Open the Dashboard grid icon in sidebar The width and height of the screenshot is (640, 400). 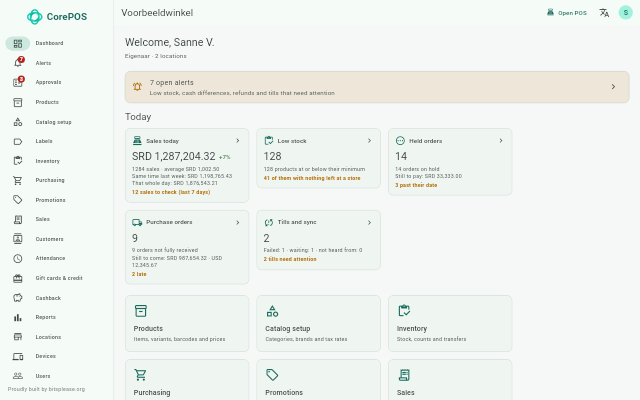click(x=18, y=43)
